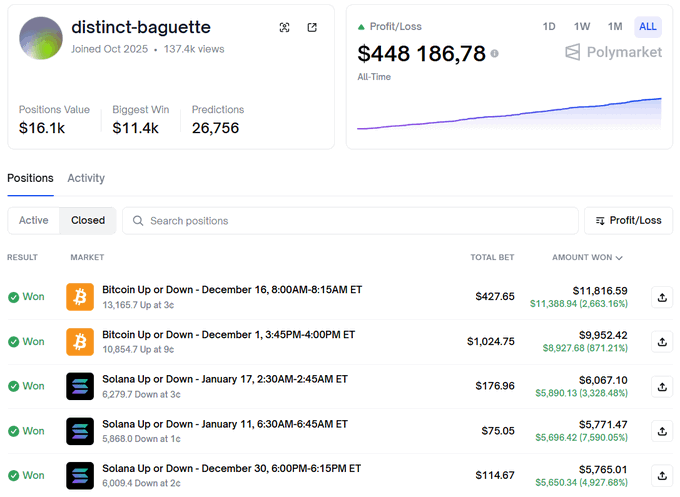Select the 1W timeframe toggle
Screen dimensions: 680x497
tap(582, 26)
